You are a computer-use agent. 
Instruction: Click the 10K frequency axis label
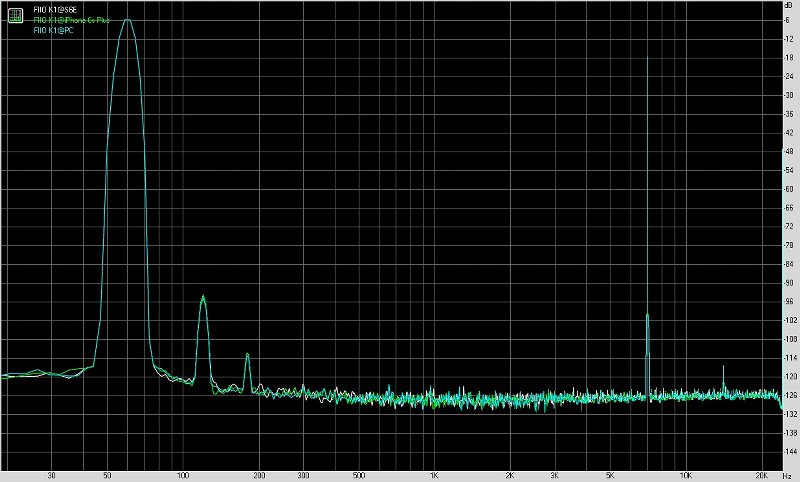[x=685, y=476]
